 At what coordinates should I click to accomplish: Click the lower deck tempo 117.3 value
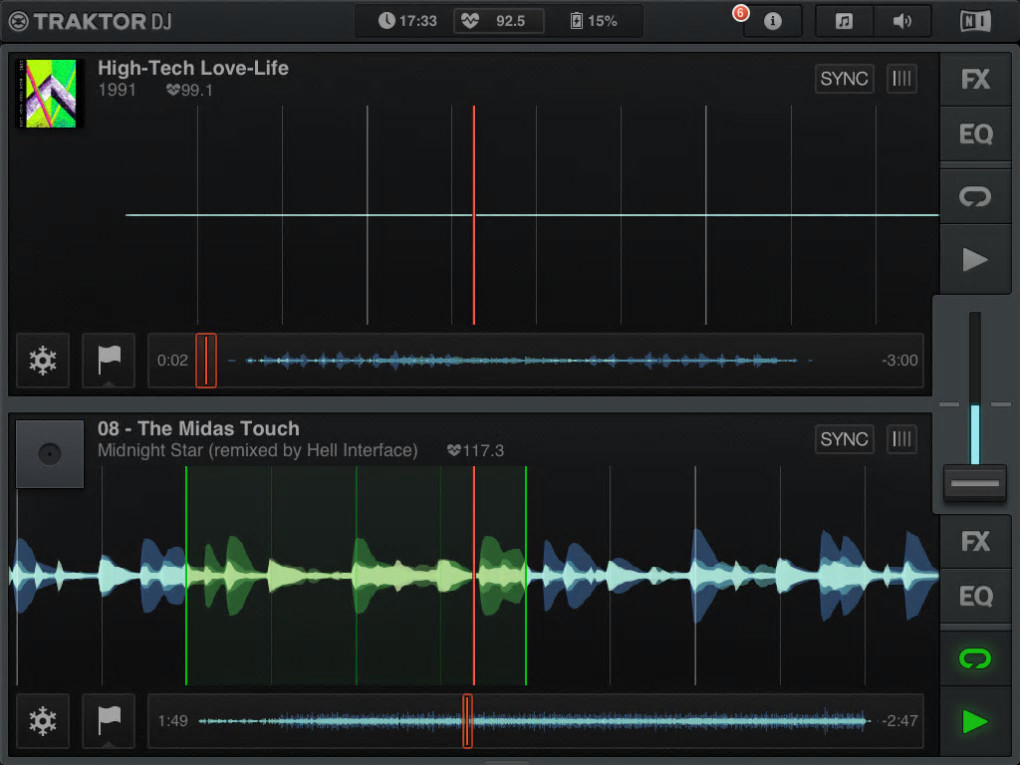(x=476, y=450)
